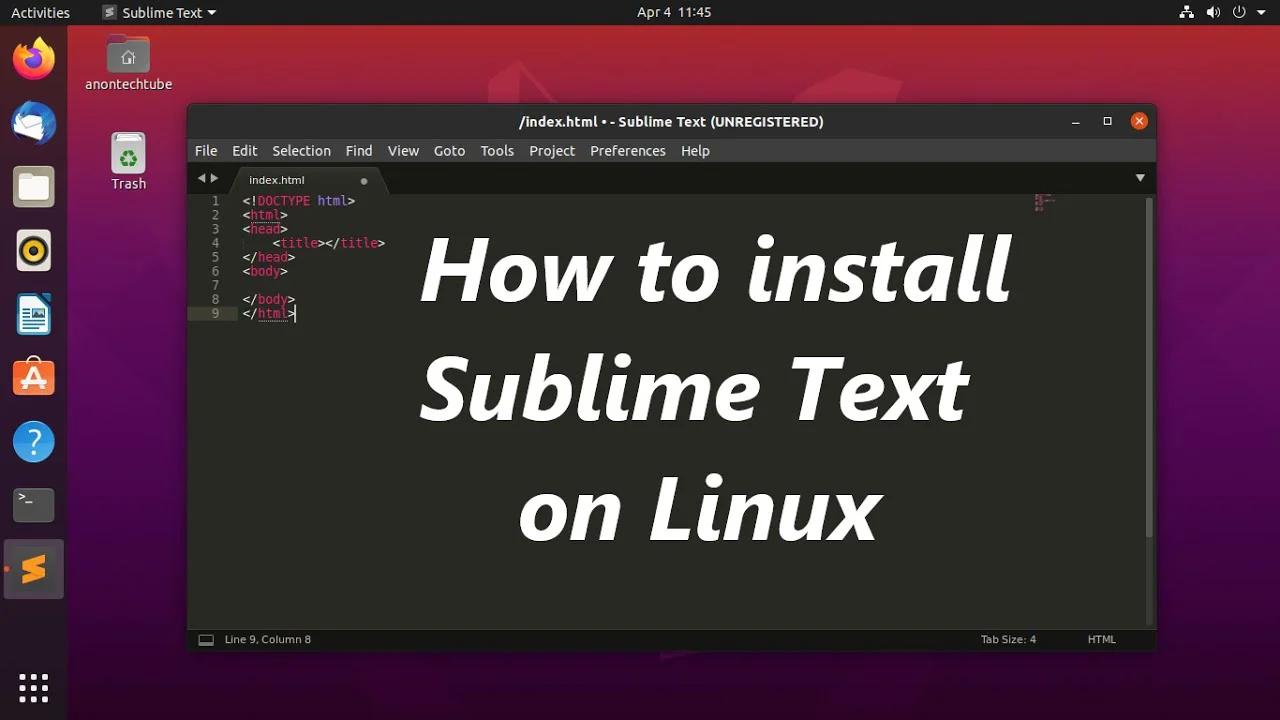Viewport: 1280px width, 720px height.
Task: Click the panel icon at status bar left
Action: point(206,639)
